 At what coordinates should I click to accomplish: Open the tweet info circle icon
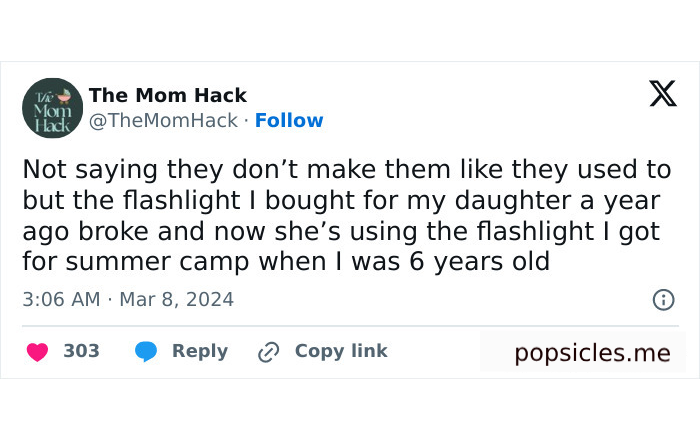(x=663, y=299)
